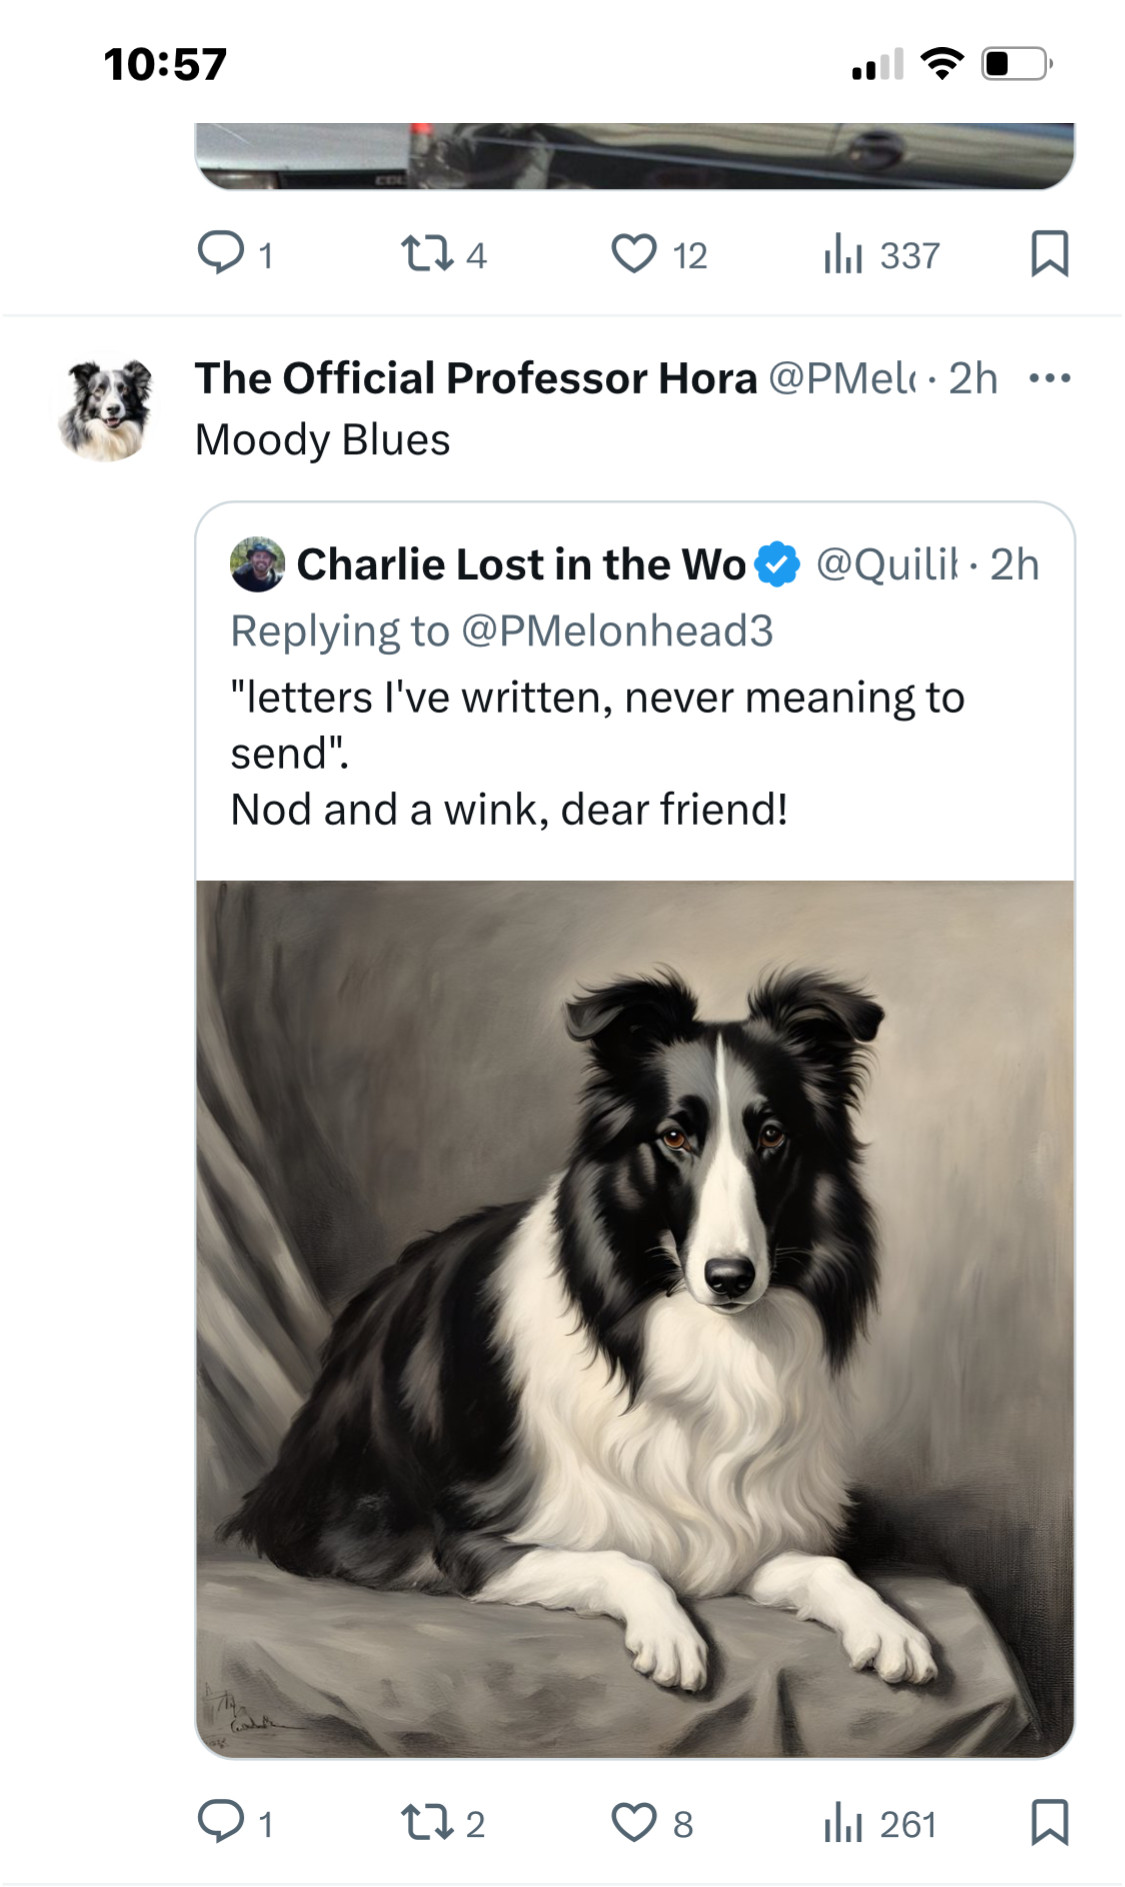1125x1887 pixels.
Task: Bookmark the Moody Blues post
Action: tap(1049, 1822)
